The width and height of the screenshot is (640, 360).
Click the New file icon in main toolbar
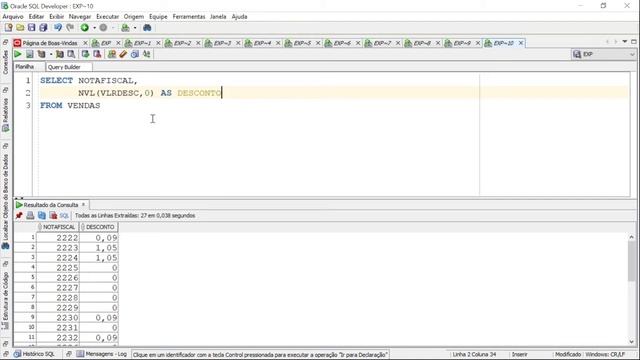[x=9, y=28]
